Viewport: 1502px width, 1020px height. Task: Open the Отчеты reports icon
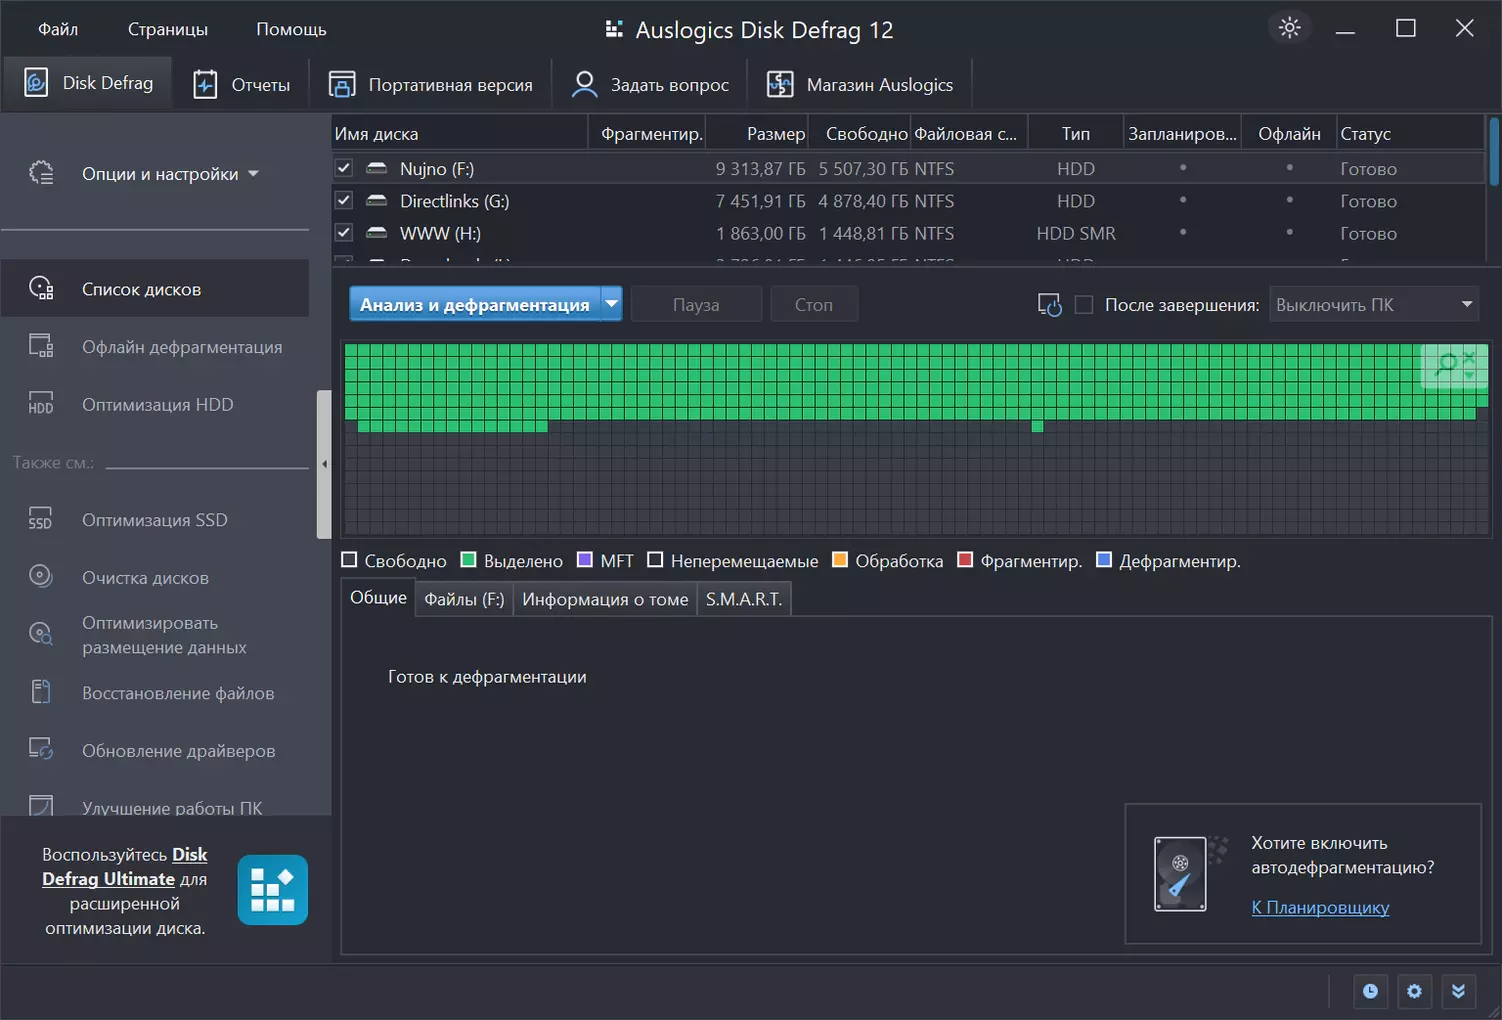[x=205, y=85]
